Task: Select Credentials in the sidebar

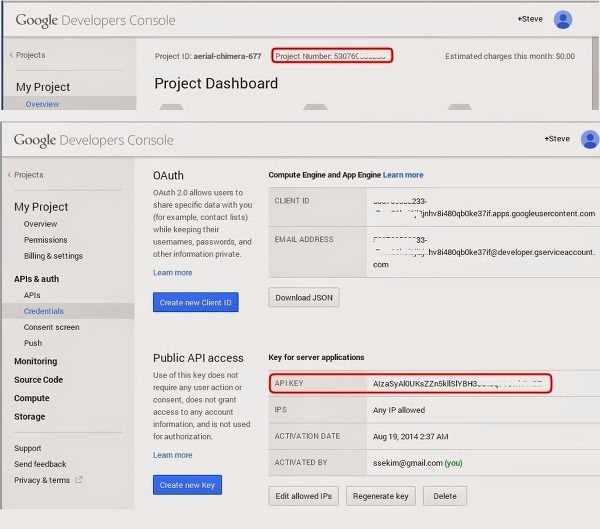Action: click(44, 311)
